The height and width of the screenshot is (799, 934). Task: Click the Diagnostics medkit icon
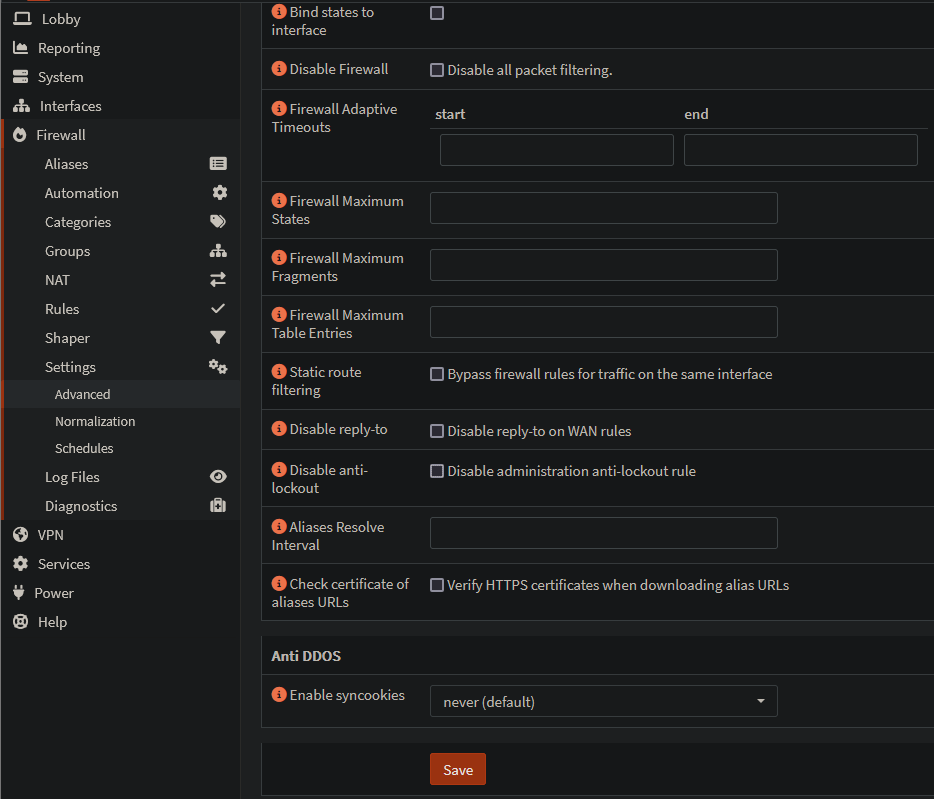coord(218,506)
